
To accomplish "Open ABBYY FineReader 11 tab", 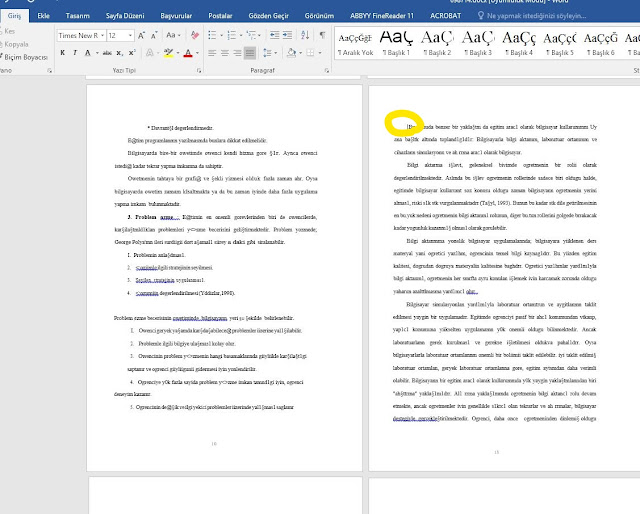I will [382, 16].
